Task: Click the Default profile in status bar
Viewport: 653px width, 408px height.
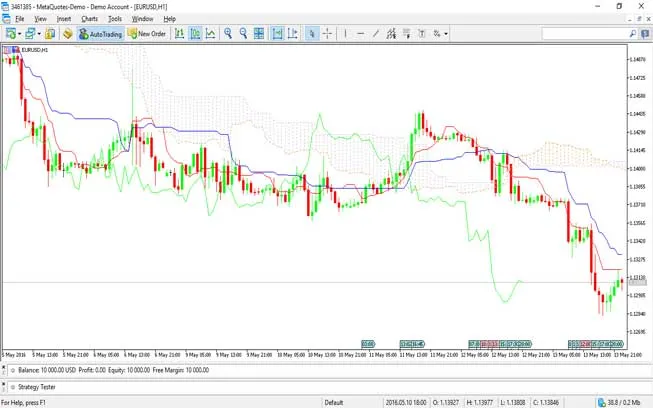Action: tap(334, 403)
